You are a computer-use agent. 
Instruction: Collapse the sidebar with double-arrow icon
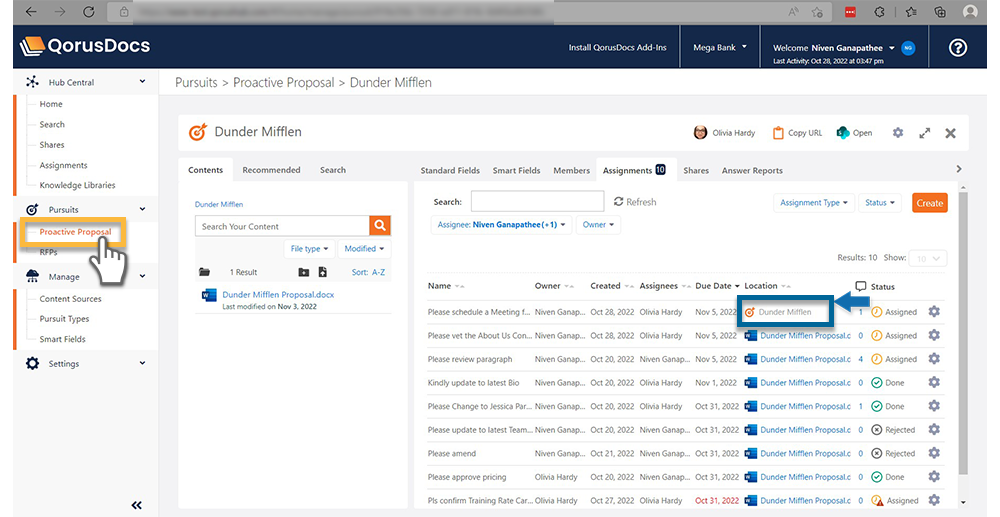pos(137,505)
